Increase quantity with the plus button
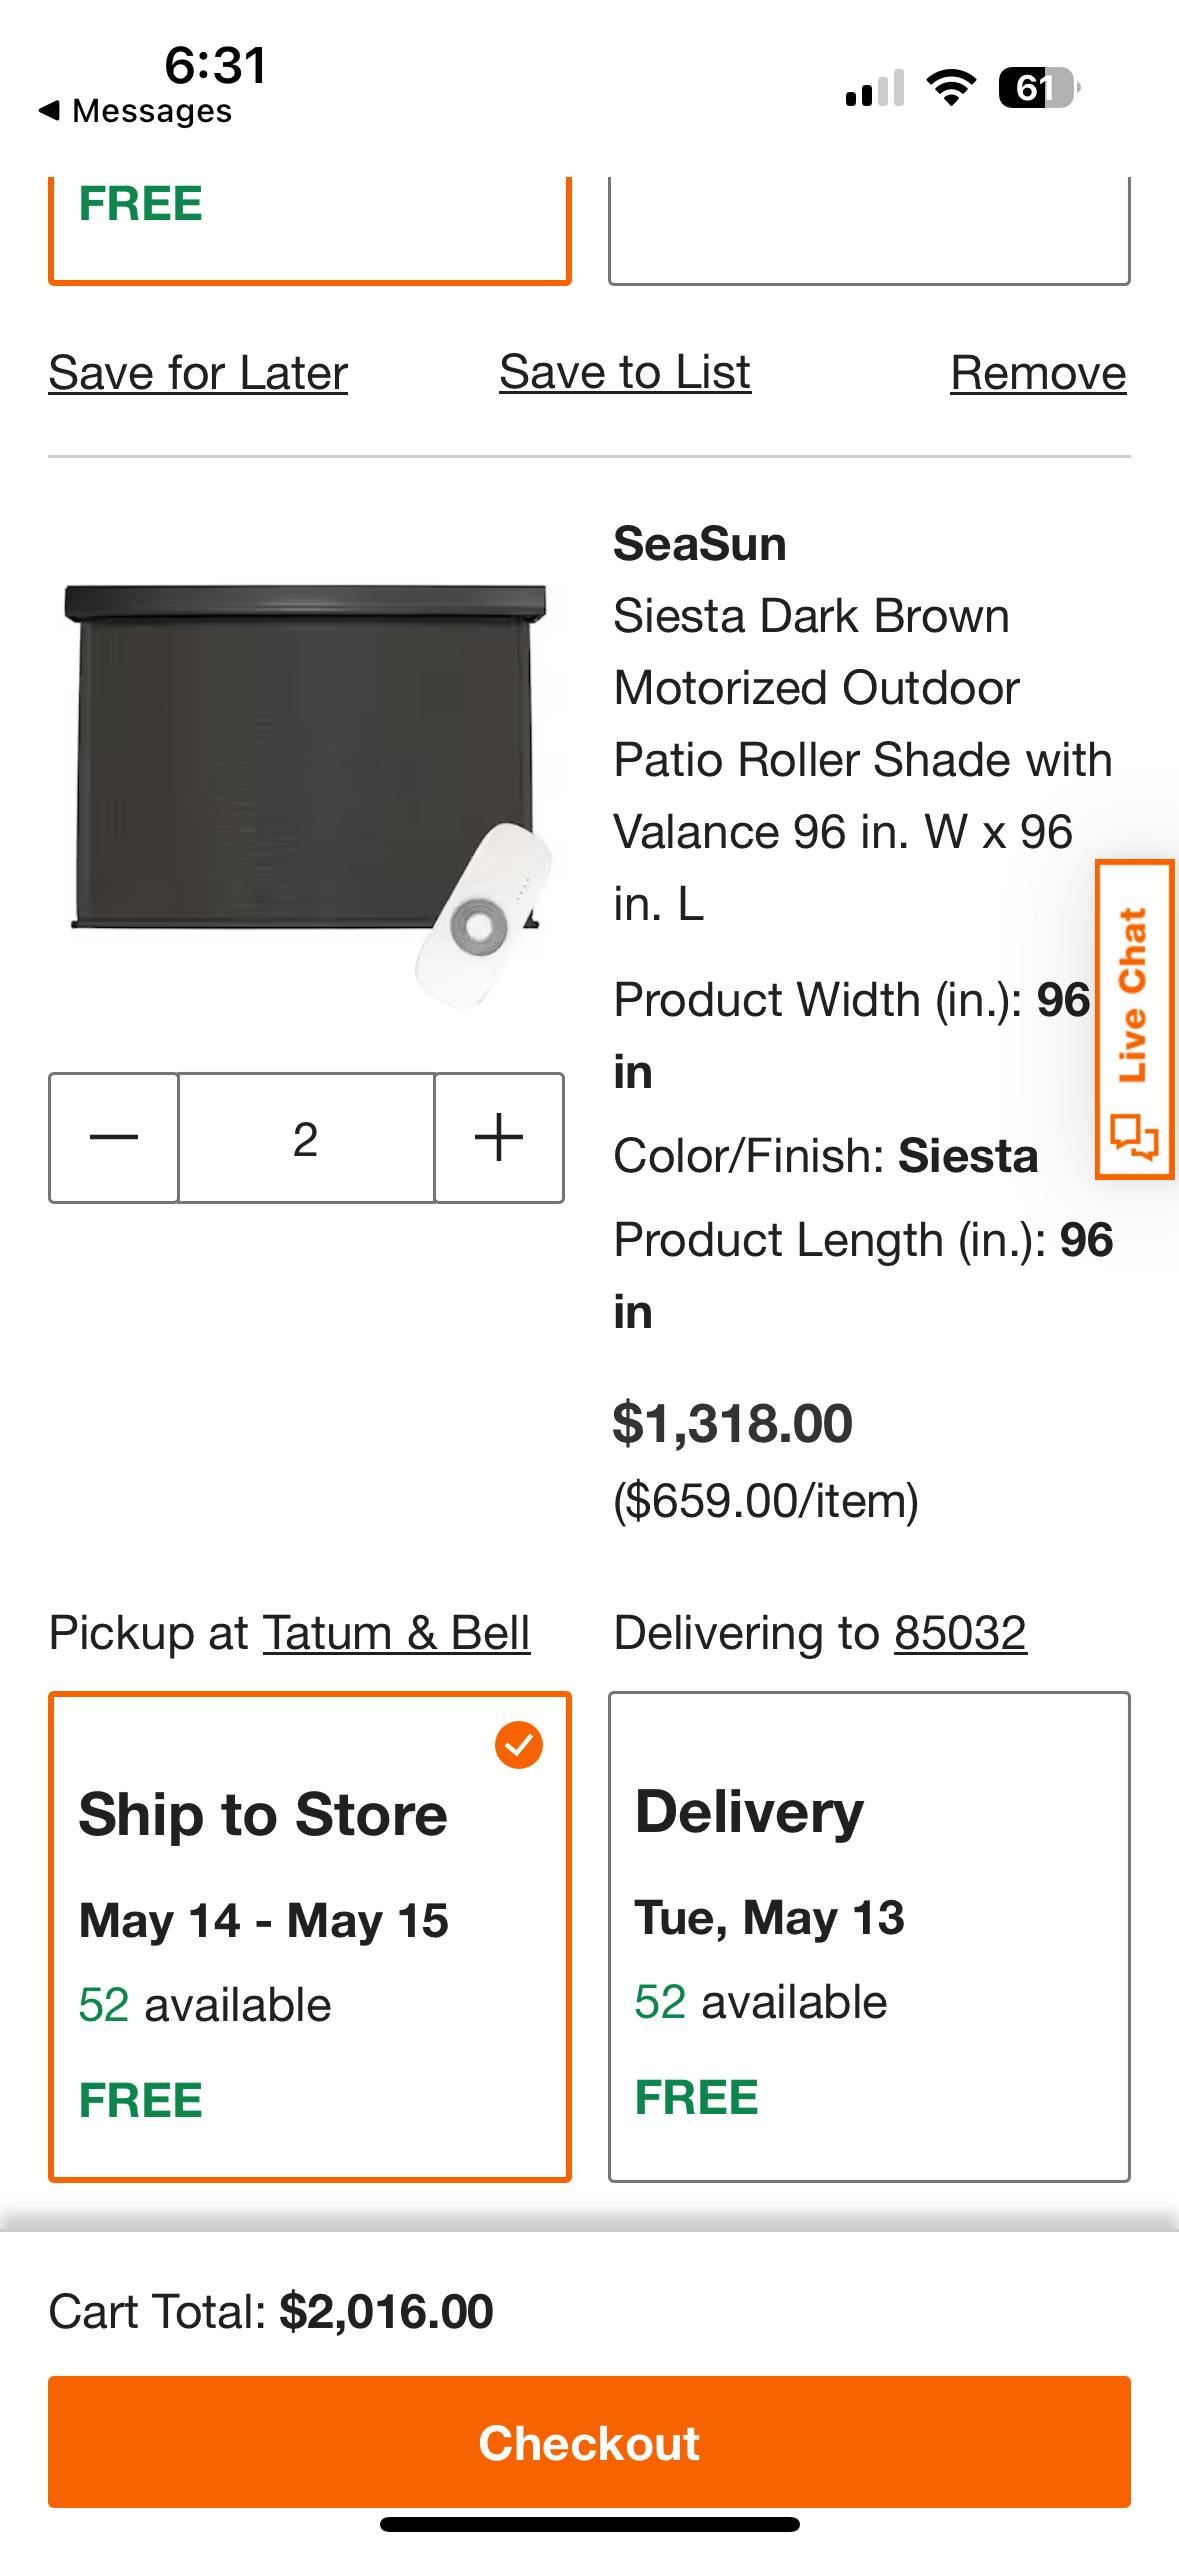Image resolution: width=1179 pixels, height=2556 pixels. 499,1137
